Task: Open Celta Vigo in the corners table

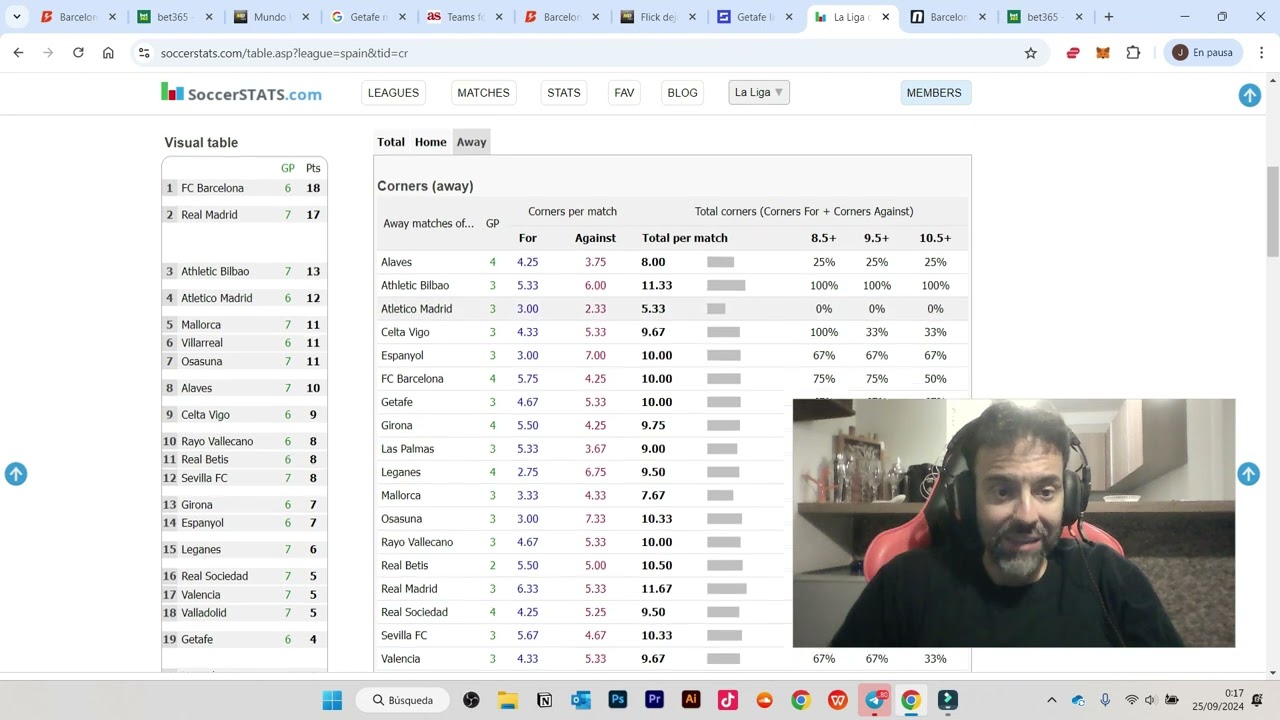Action: coord(405,332)
